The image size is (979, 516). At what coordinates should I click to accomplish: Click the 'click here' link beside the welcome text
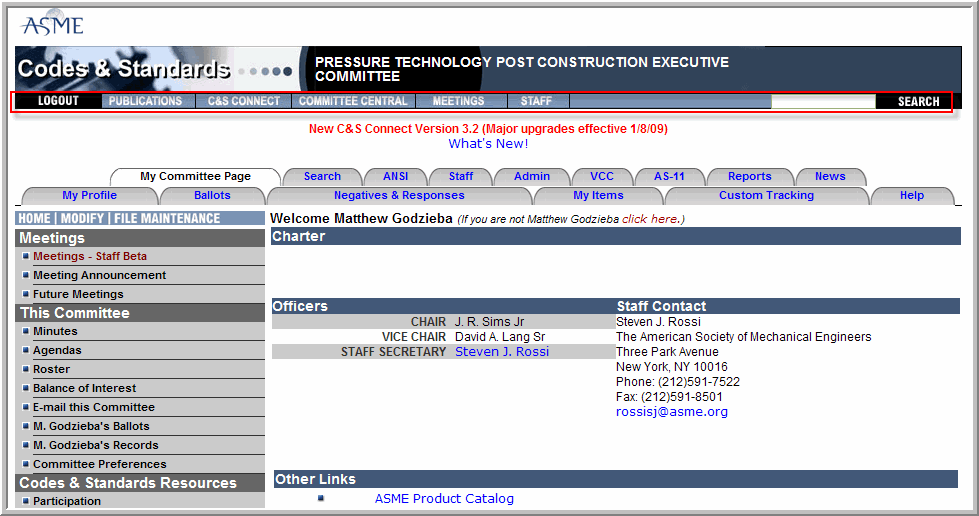click(649, 219)
